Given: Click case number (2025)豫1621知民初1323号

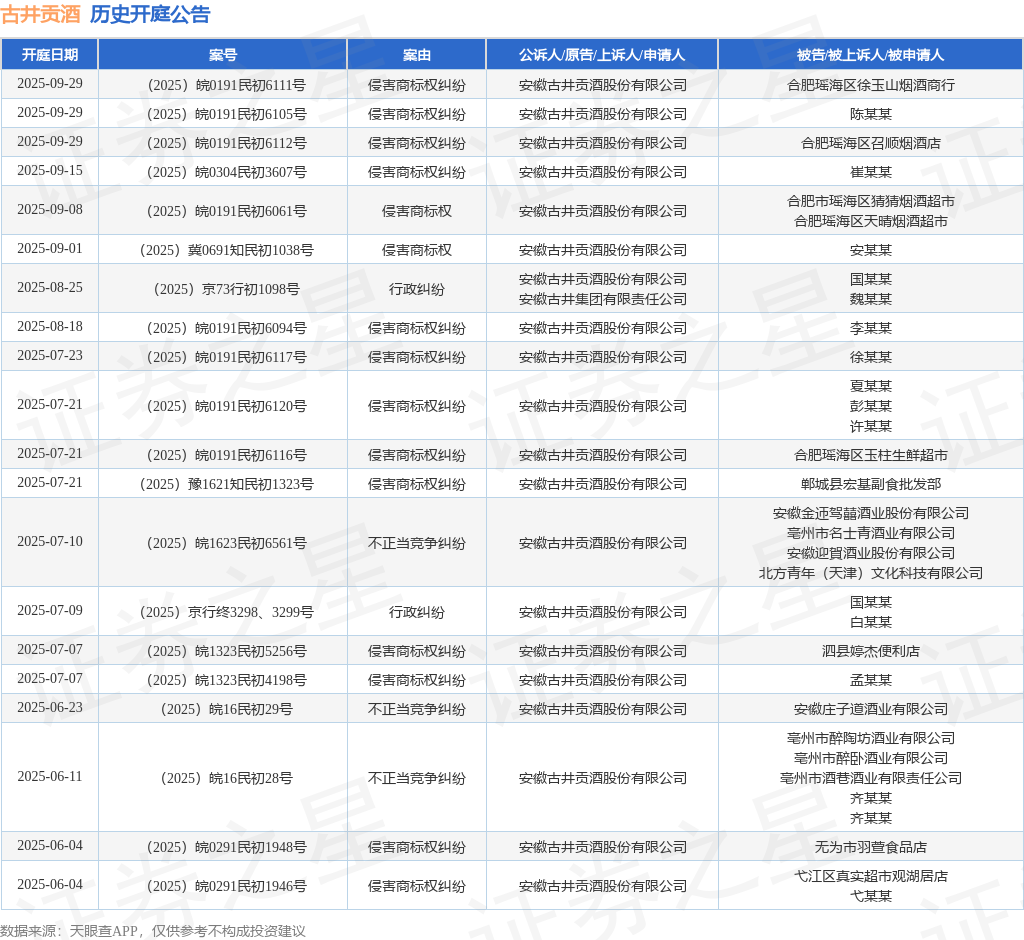Looking at the screenshot, I should point(227,484).
